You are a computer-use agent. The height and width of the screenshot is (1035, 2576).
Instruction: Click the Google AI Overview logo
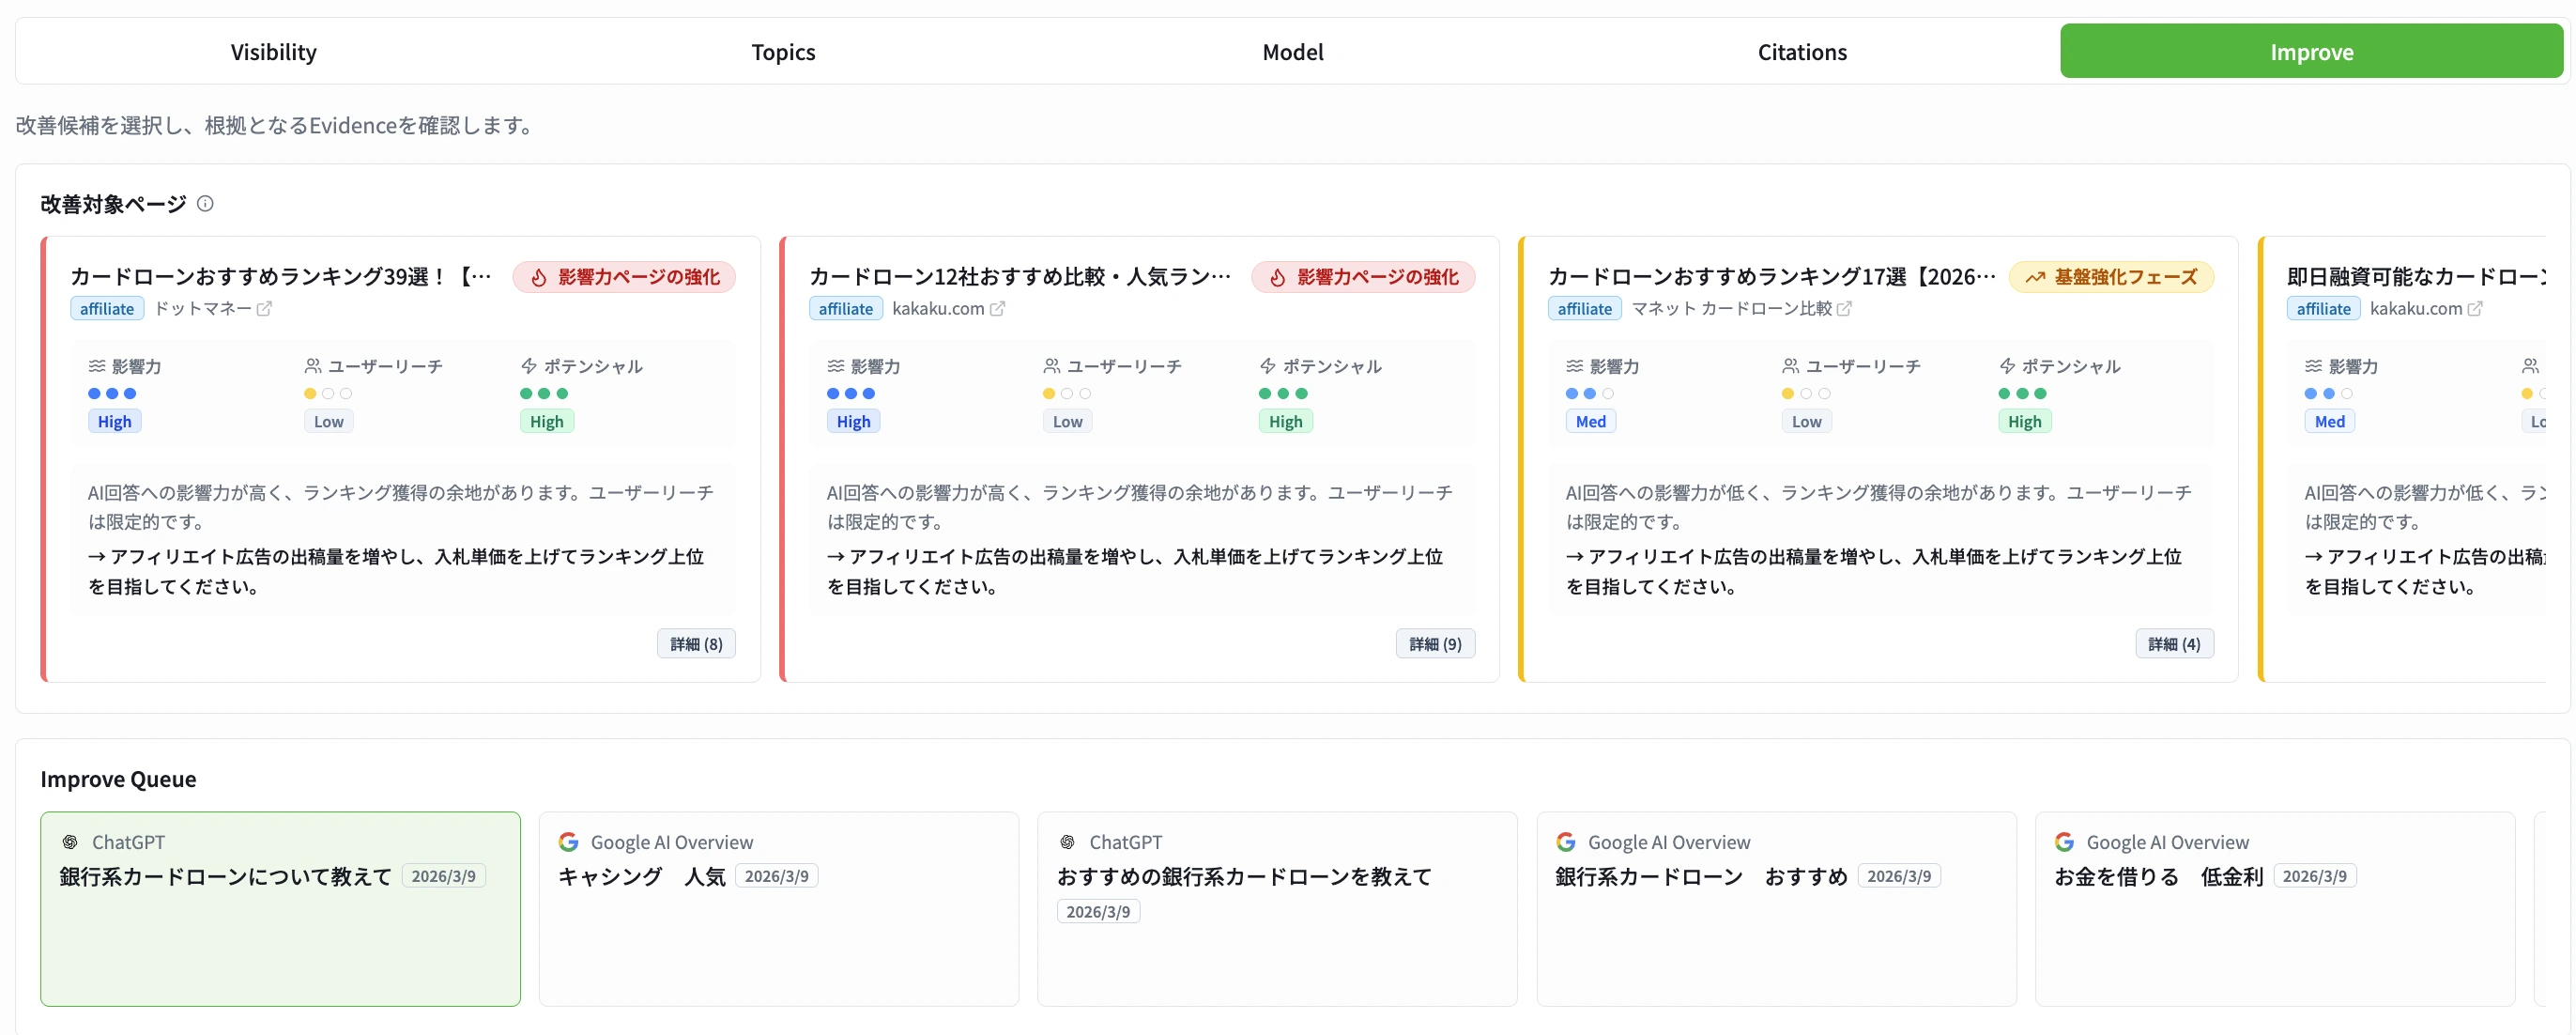pyautogui.click(x=569, y=841)
